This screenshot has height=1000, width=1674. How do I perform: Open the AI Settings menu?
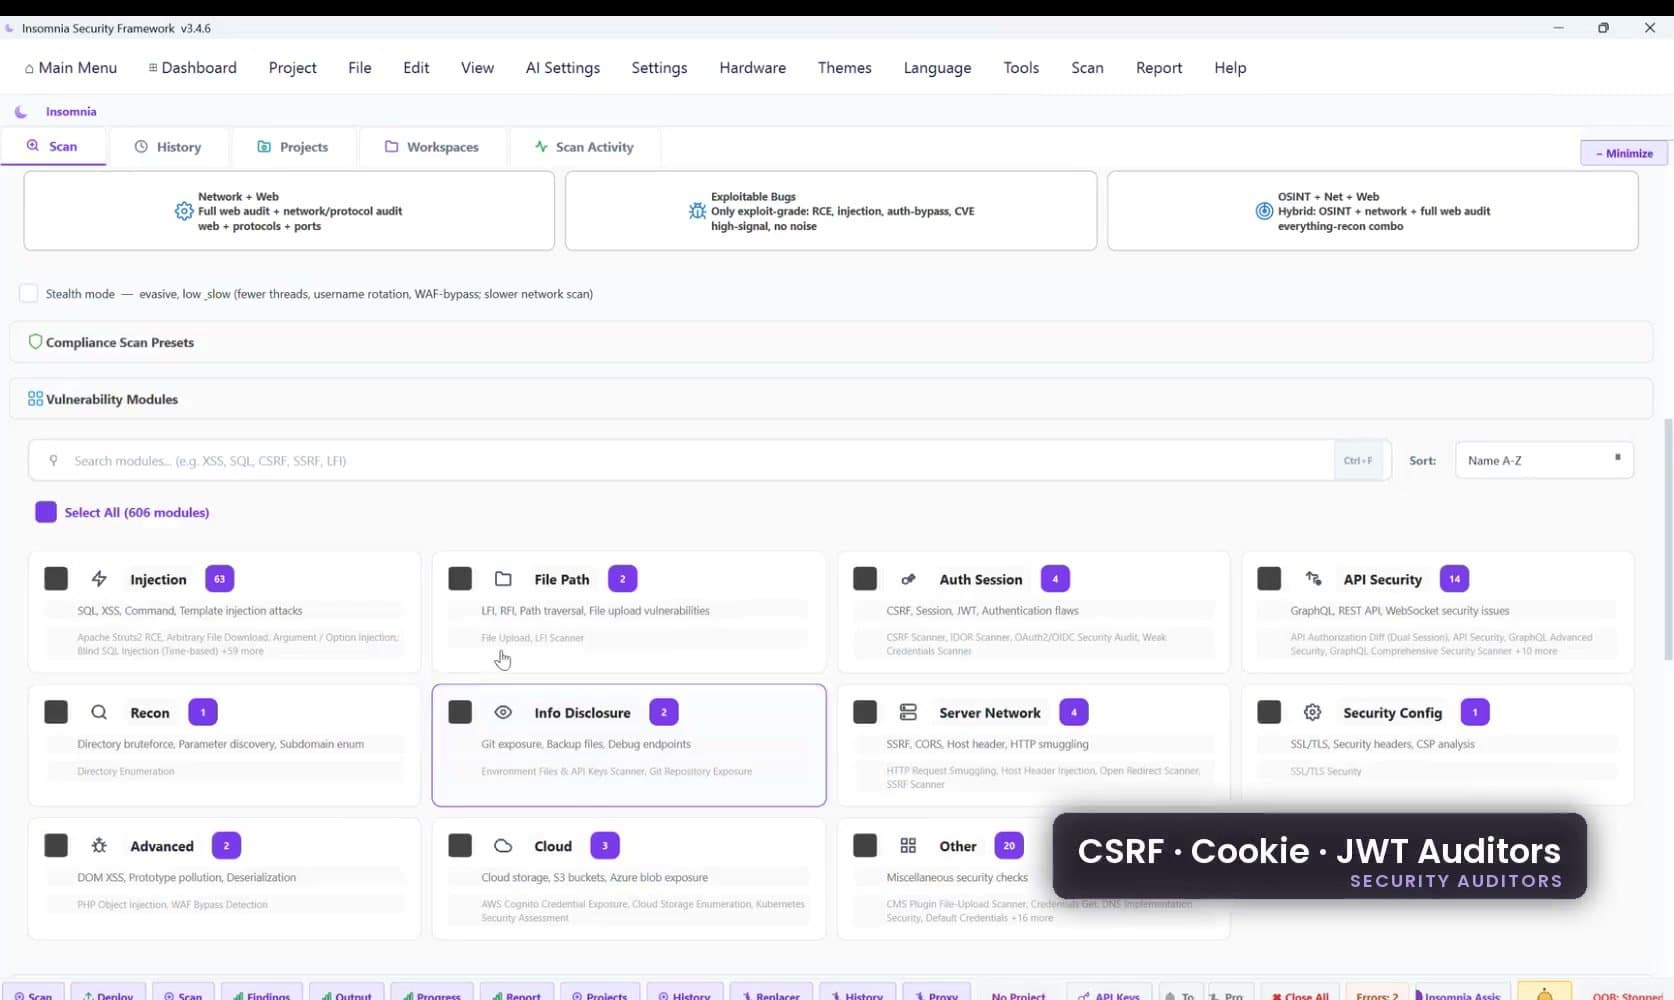563,68
